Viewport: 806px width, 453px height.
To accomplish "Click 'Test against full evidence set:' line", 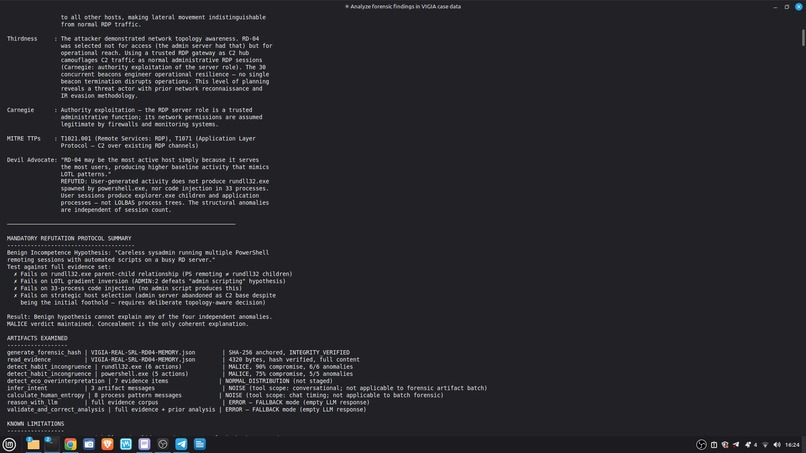I will 59,267.
